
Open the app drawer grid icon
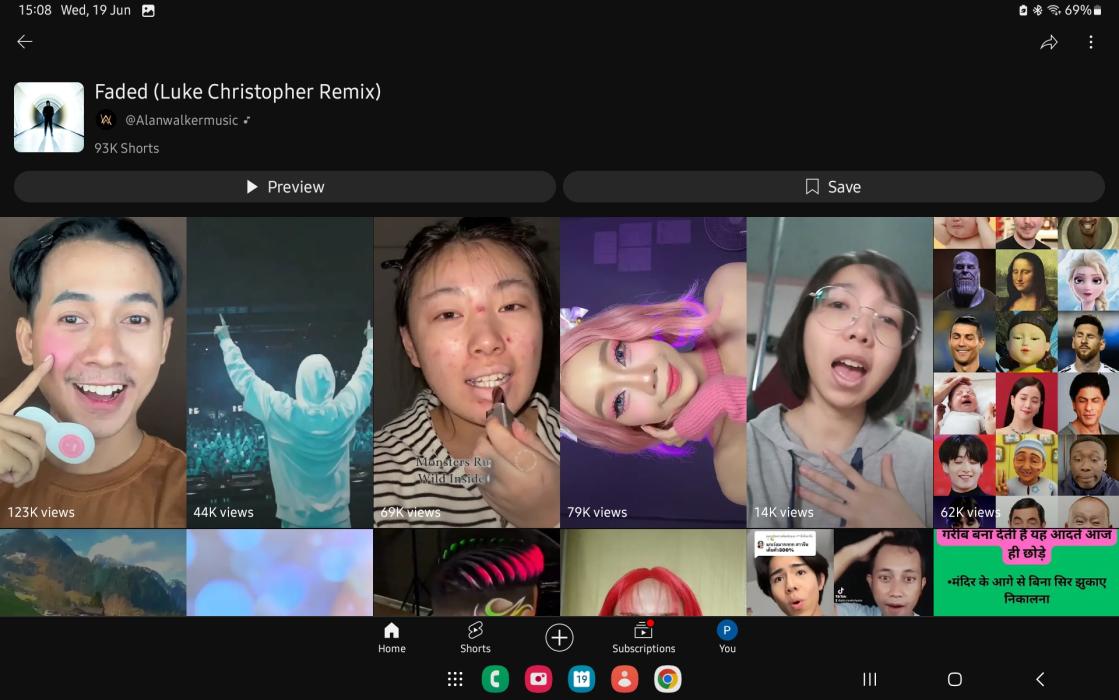coord(455,680)
